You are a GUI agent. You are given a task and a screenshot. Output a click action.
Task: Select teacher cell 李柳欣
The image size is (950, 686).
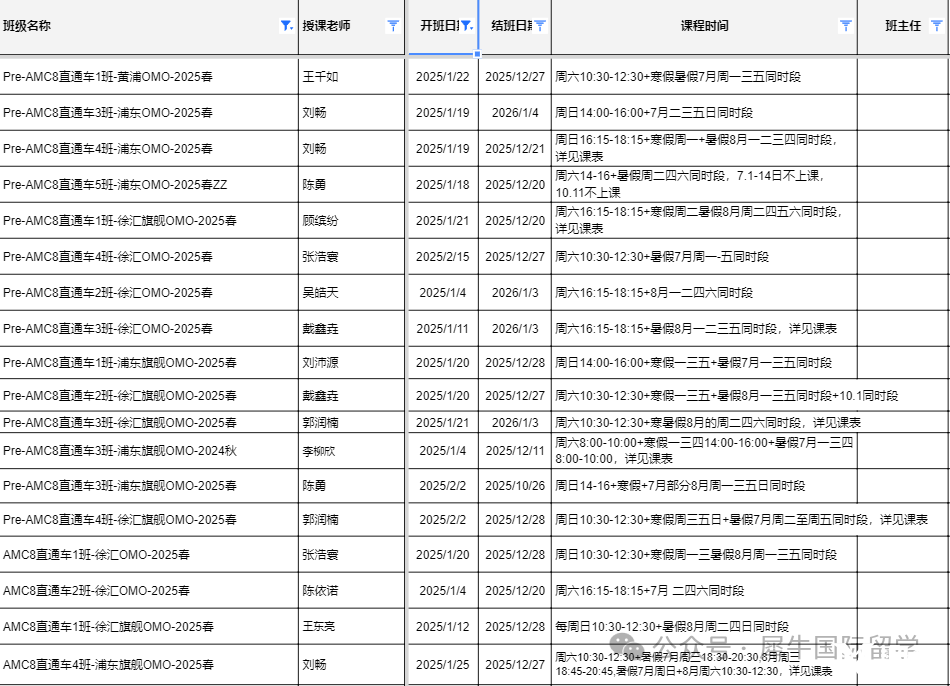tap(351, 451)
